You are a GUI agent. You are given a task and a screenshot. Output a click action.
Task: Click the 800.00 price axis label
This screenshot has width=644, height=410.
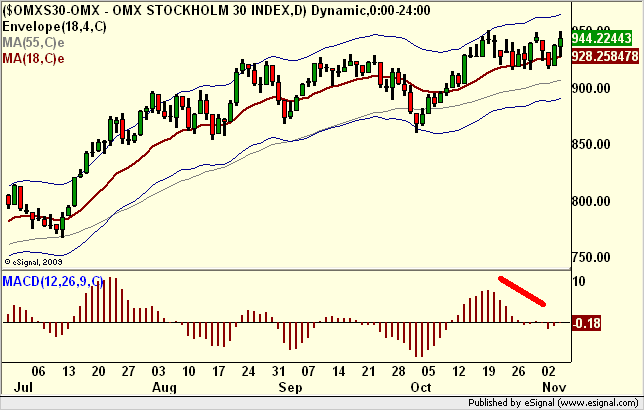click(x=591, y=201)
